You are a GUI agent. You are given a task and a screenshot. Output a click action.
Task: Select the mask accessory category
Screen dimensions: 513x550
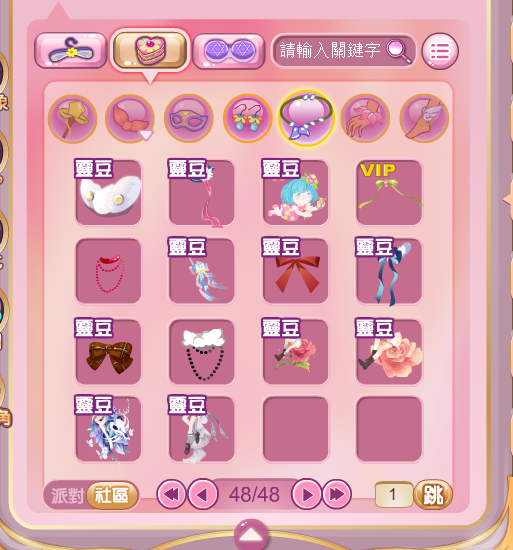pyautogui.click(x=189, y=118)
